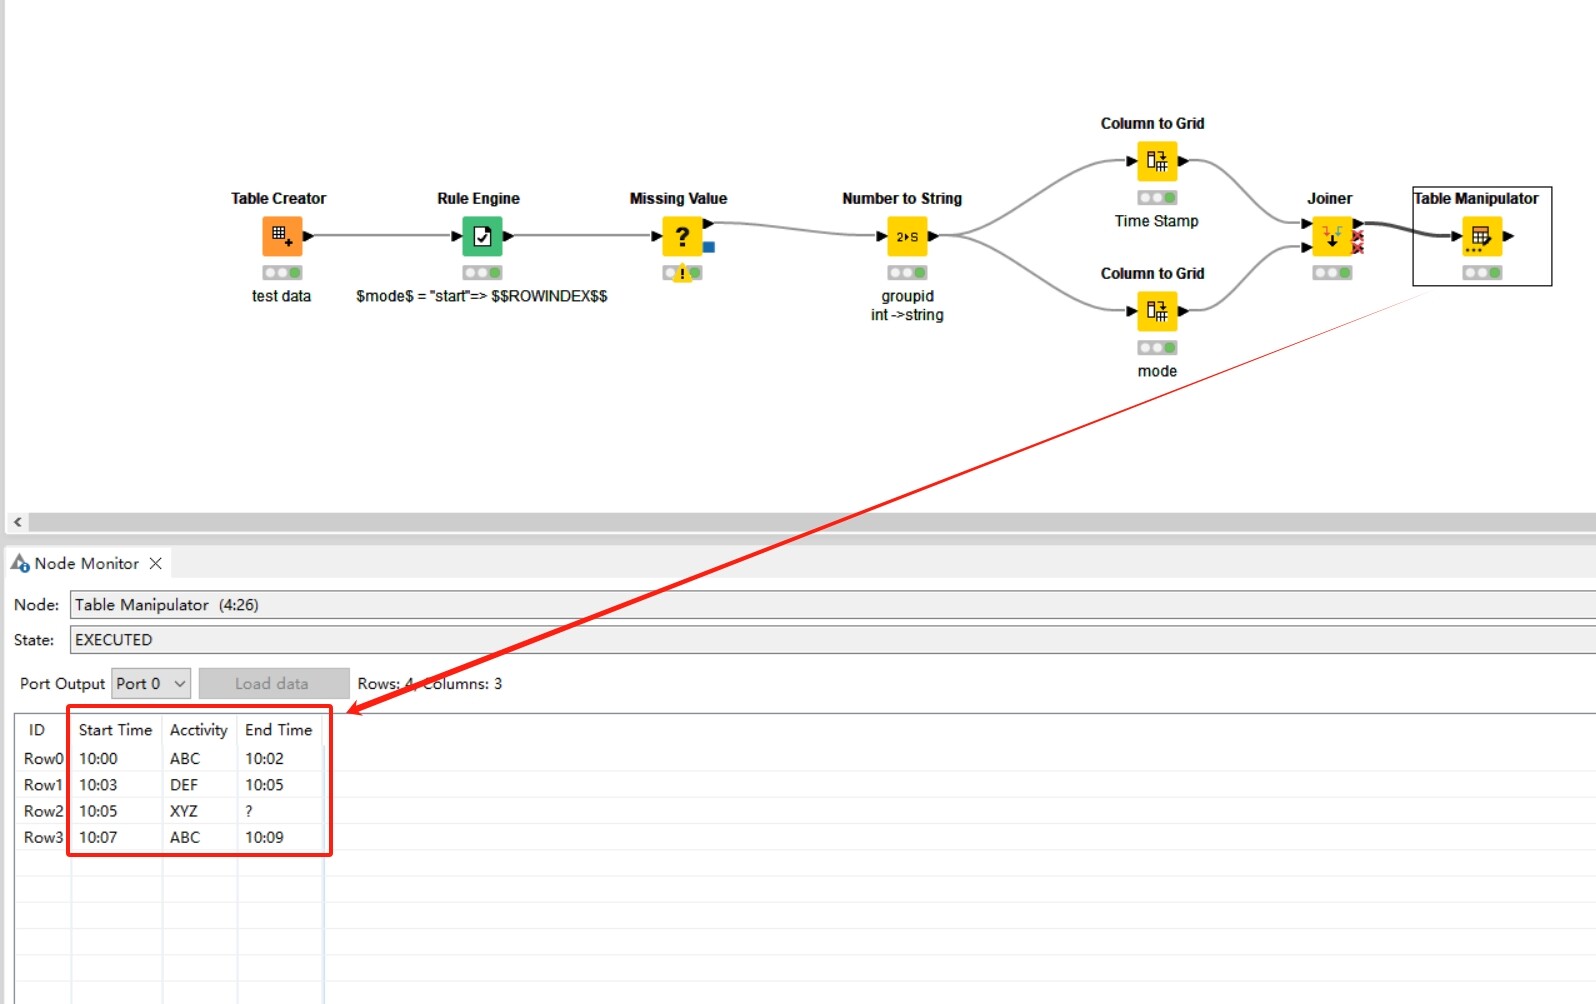Screen dimensions: 1596x1004
Task: Click the Missing Value node icon
Action: [682, 236]
